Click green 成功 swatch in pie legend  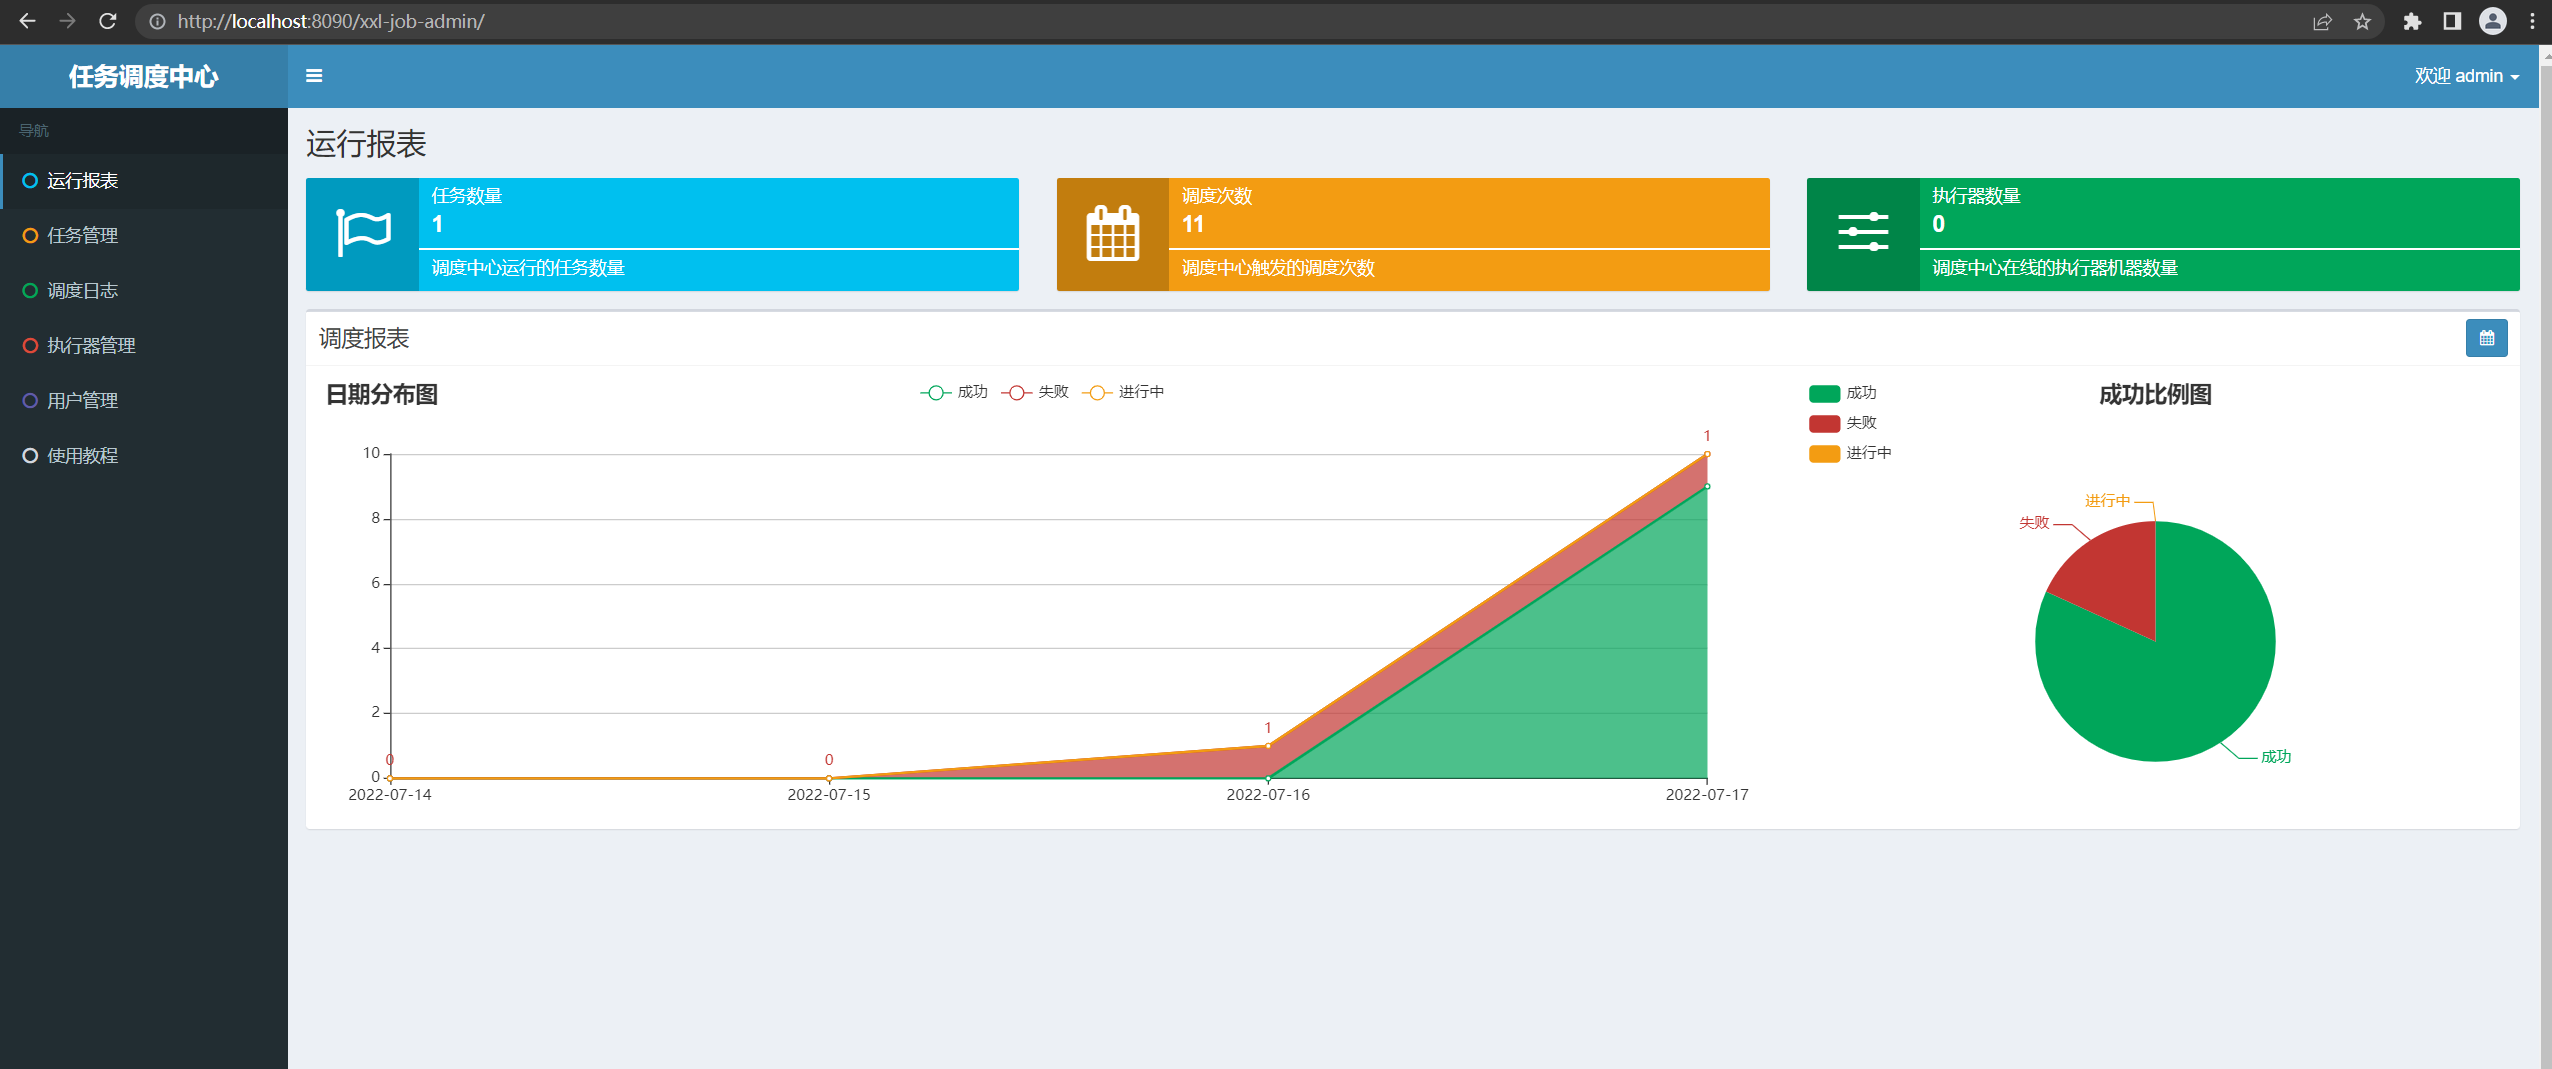pos(1824,394)
